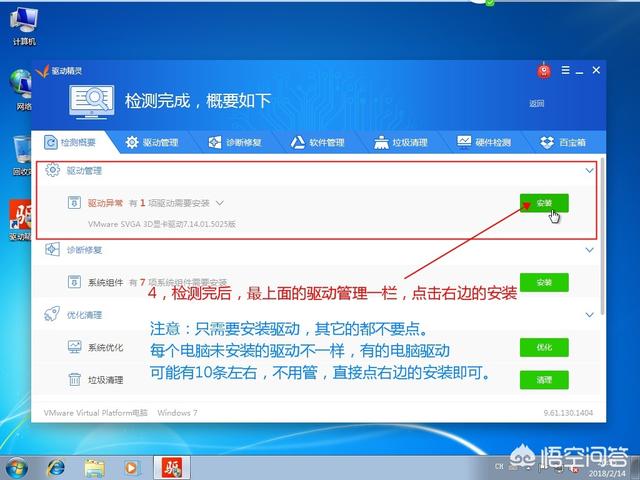Open the 网络 desktop icon
The width and height of the screenshot is (640, 480).
20,90
